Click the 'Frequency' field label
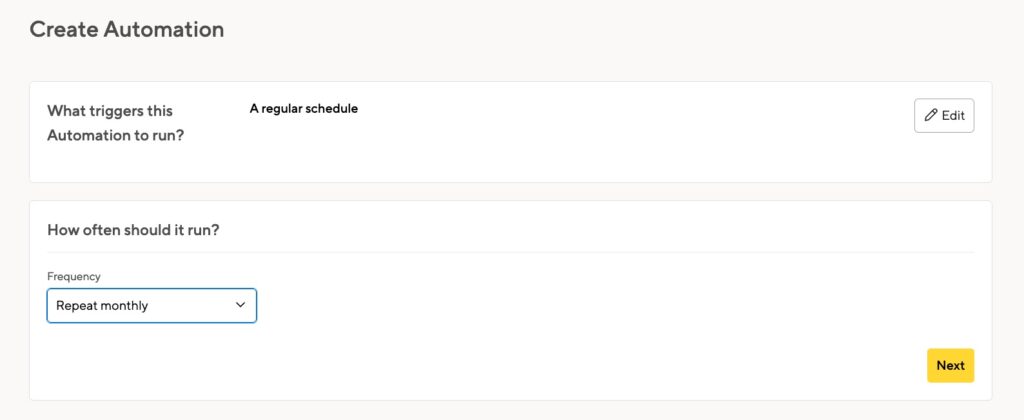Screen dimensions: 1024x420 point(74,276)
